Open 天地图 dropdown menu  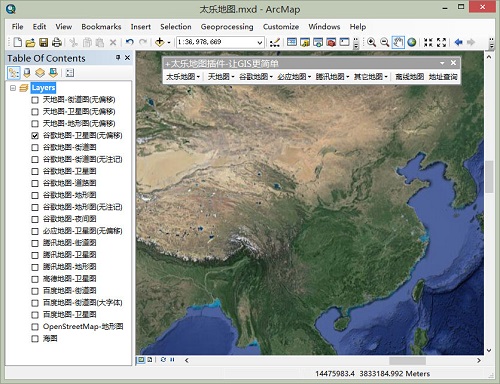tap(221, 77)
